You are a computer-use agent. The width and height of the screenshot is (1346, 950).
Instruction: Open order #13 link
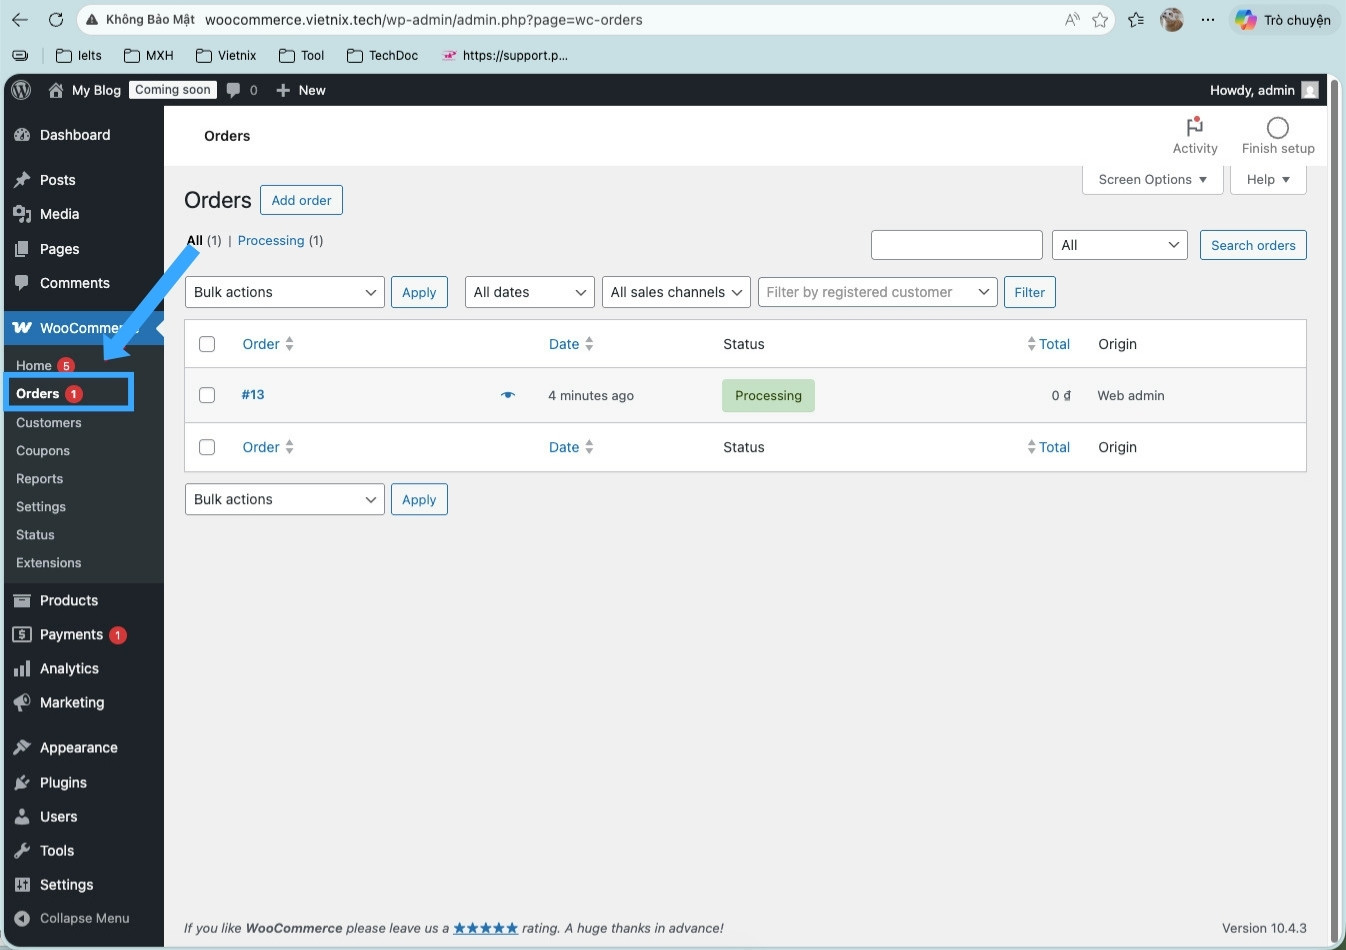[x=253, y=395]
